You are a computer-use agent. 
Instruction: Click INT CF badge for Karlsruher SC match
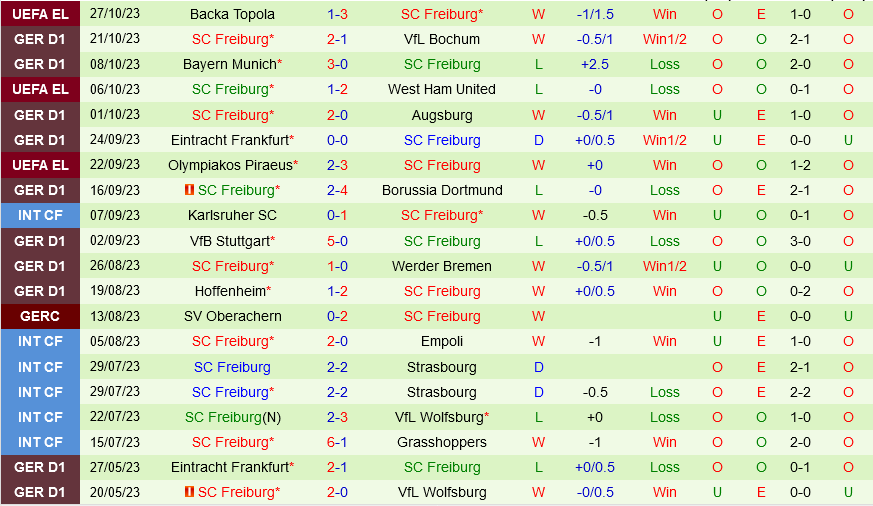click(40, 215)
